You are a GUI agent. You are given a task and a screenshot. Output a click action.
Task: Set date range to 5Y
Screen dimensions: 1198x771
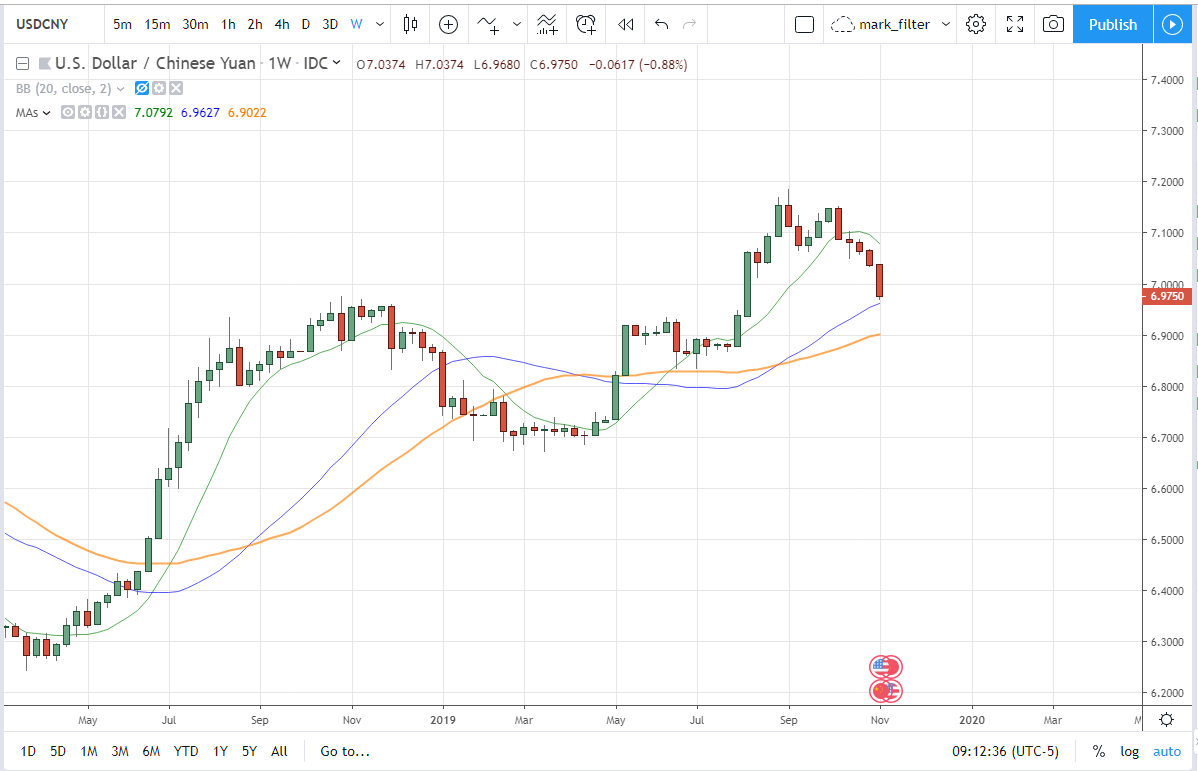pos(249,751)
